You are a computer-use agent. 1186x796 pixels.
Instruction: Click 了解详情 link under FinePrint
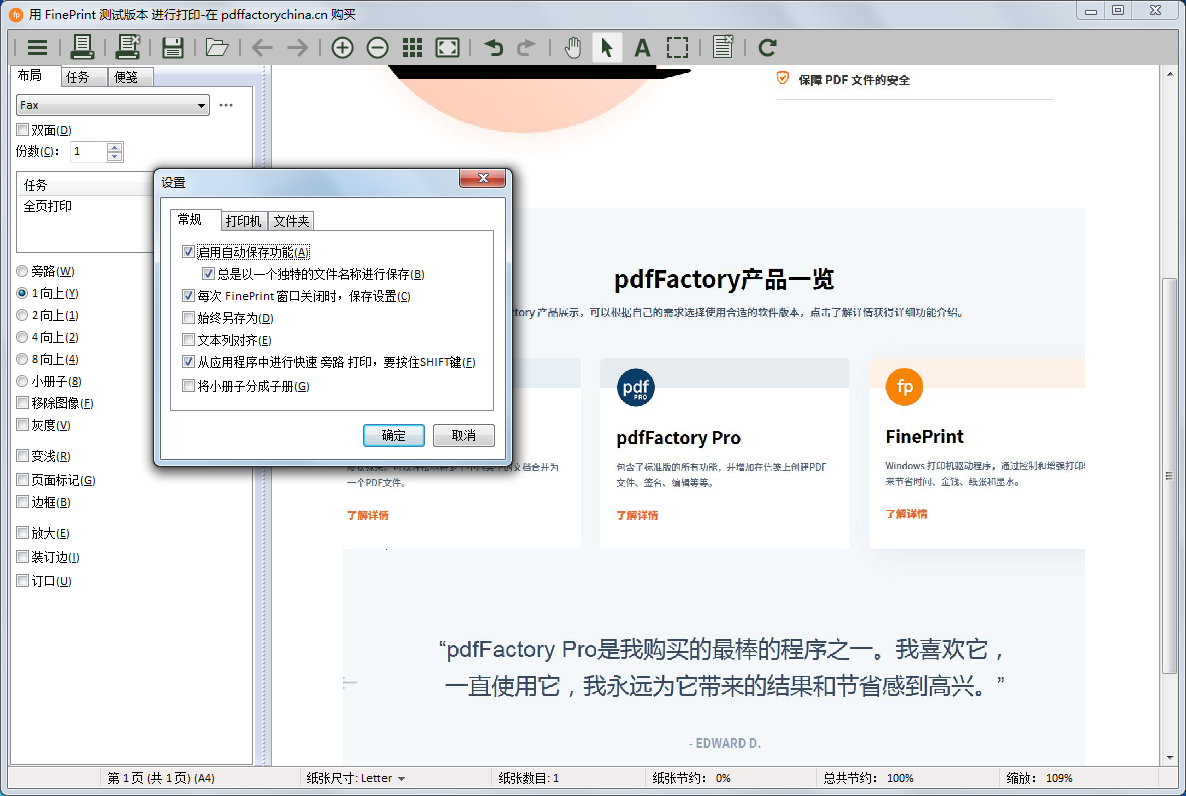pos(906,514)
